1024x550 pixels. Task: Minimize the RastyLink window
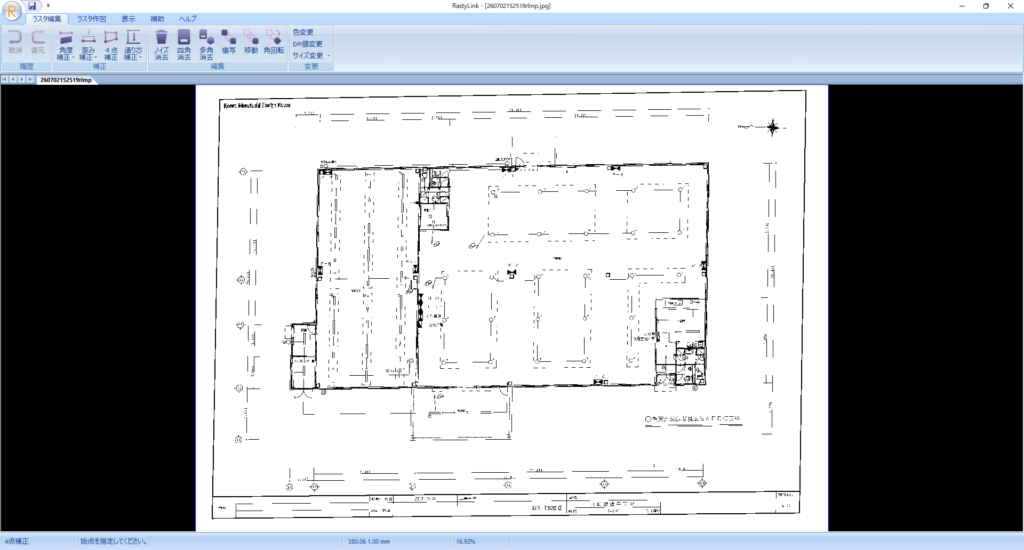[962, 6]
